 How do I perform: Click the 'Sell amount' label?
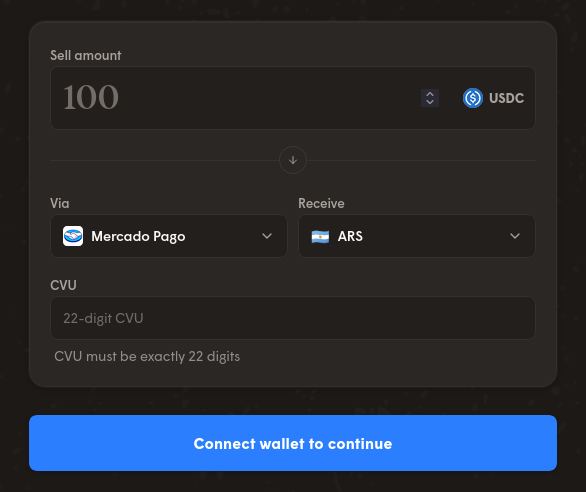click(86, 55)
